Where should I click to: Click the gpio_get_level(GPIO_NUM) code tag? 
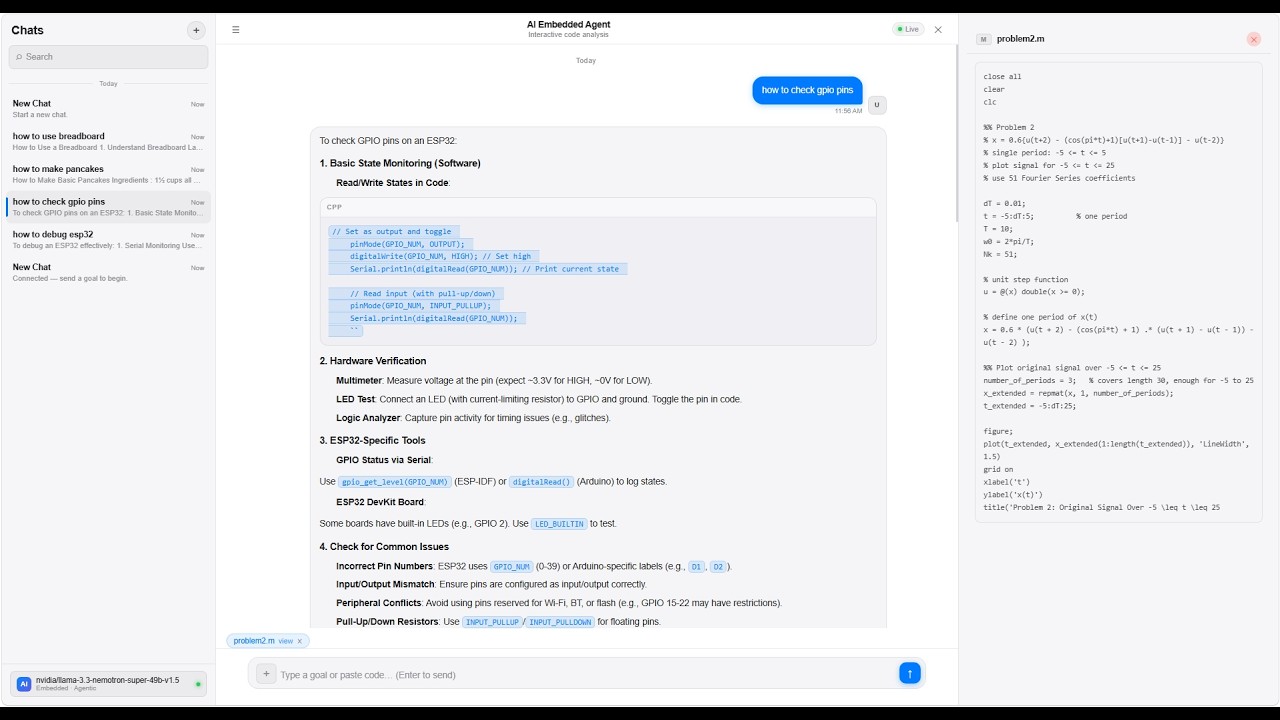(394, 482)
